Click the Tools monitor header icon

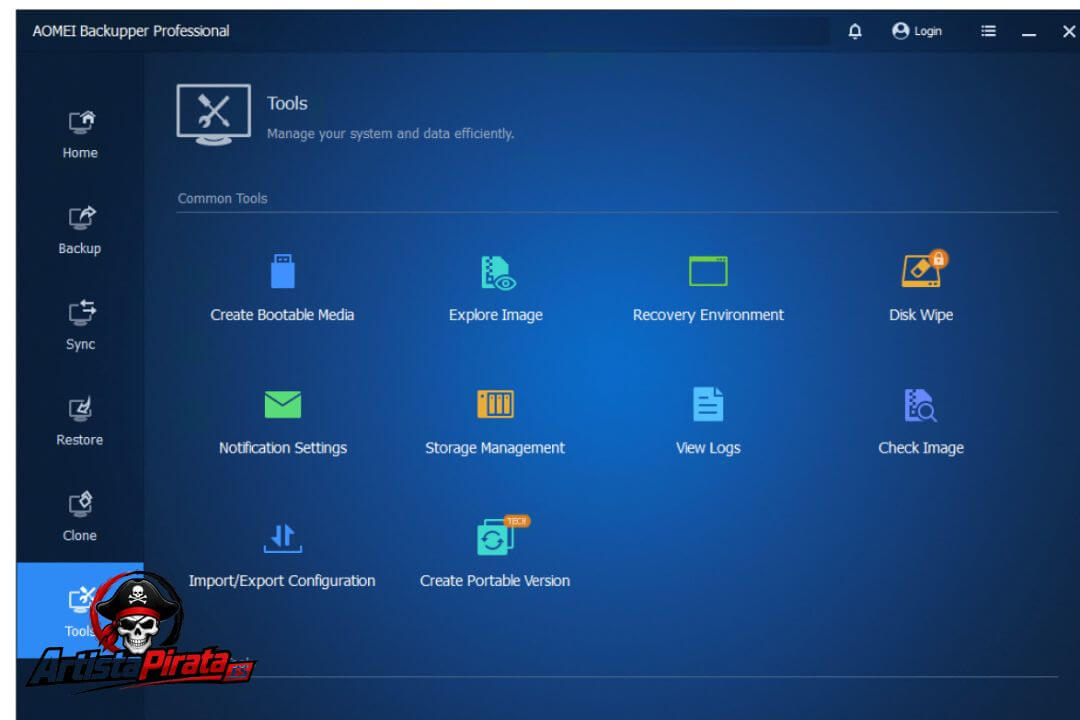click(x=214, y=114)
